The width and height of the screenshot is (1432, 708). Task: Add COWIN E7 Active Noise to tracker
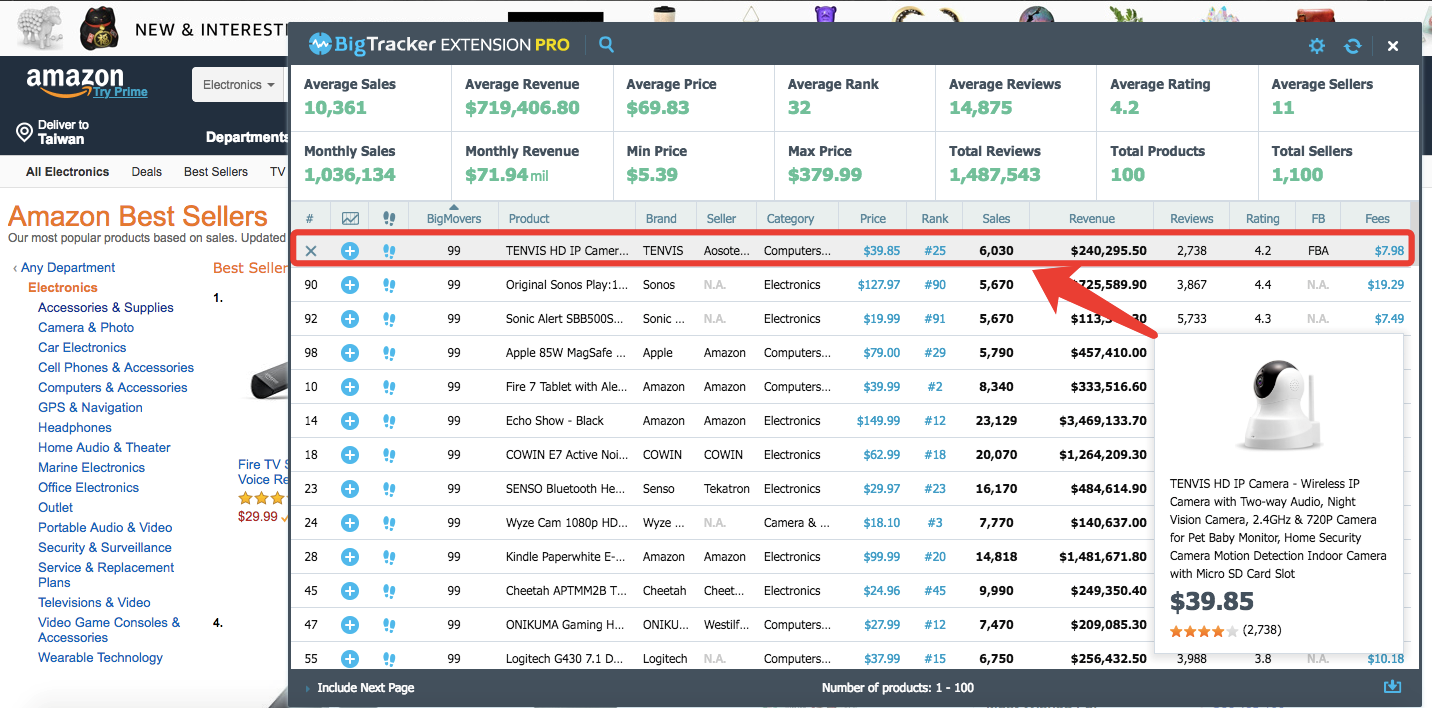click(350, 455)
